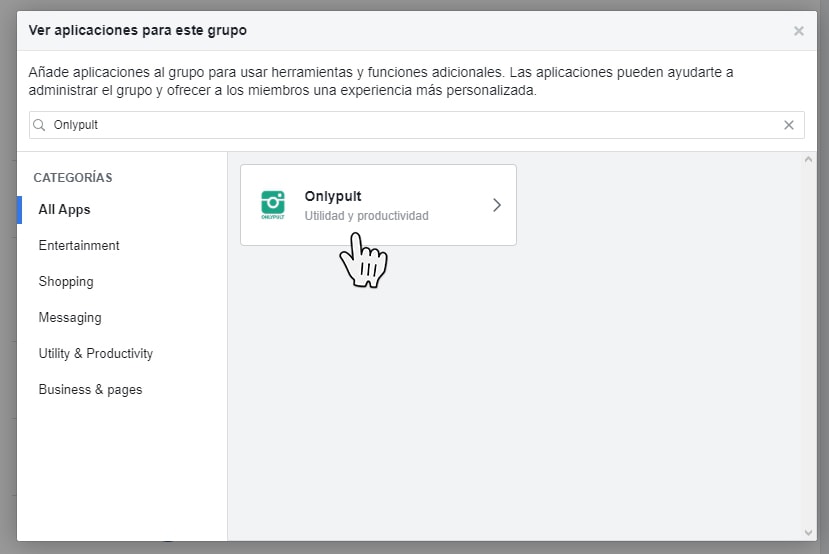
Task: Choose the Business & pages category
Action: click(x=90, y=390)
